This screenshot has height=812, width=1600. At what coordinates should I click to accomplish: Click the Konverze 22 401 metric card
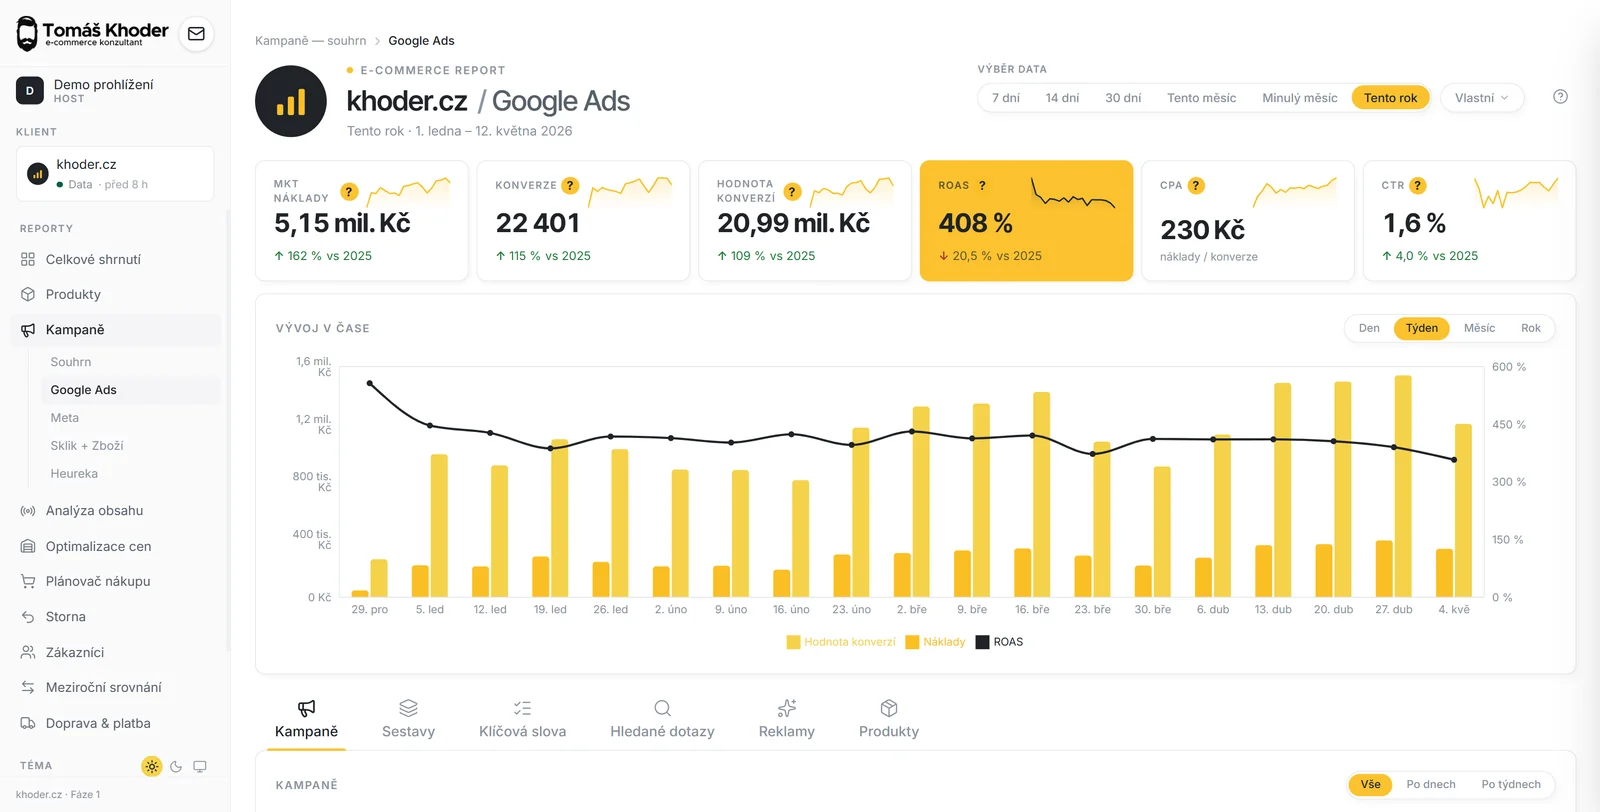pos(583,221)
